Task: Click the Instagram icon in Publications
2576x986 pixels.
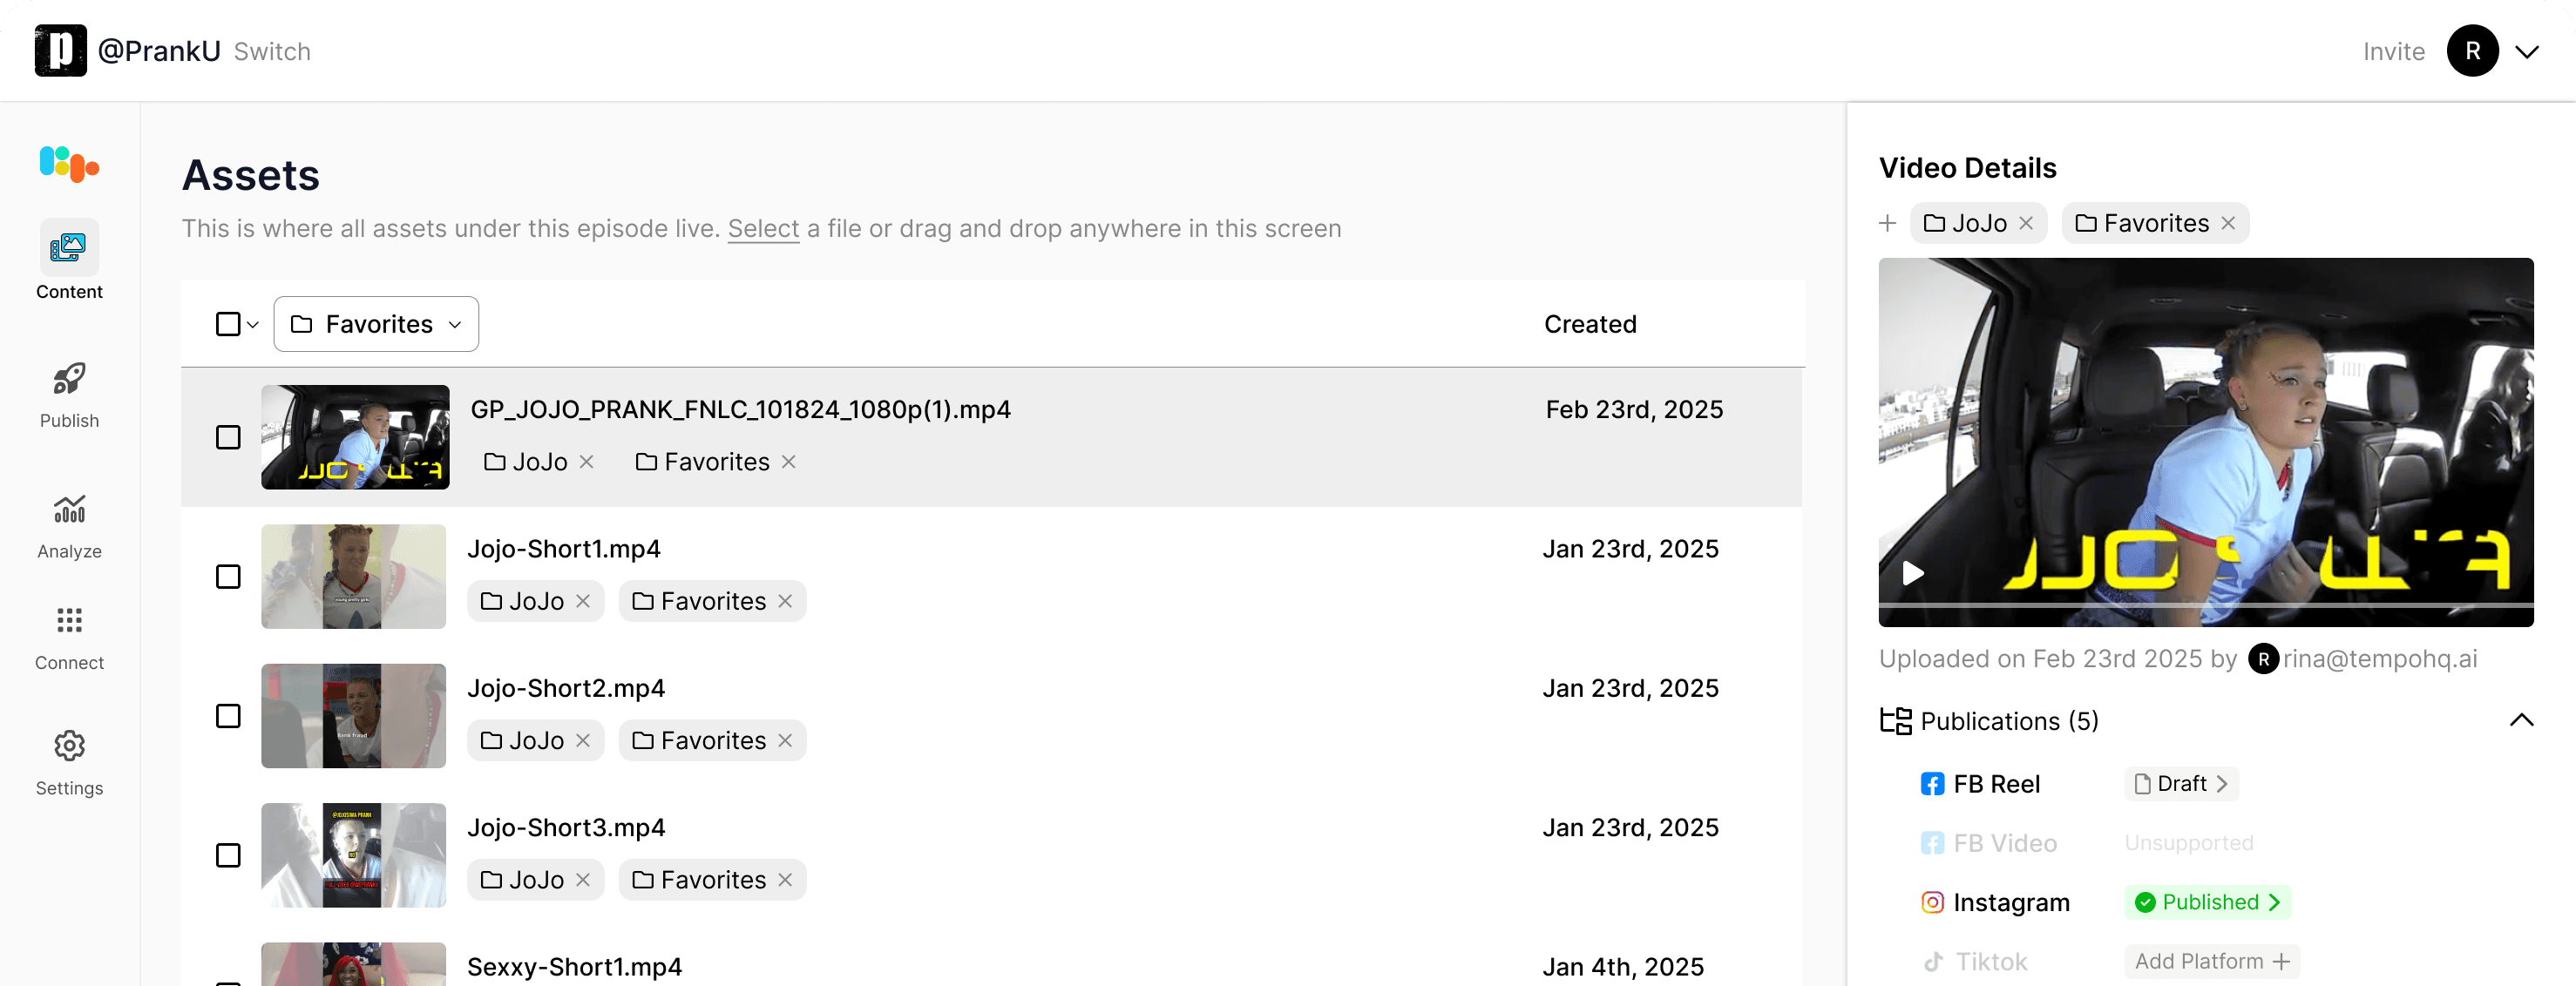Action: pos(1932,902)
